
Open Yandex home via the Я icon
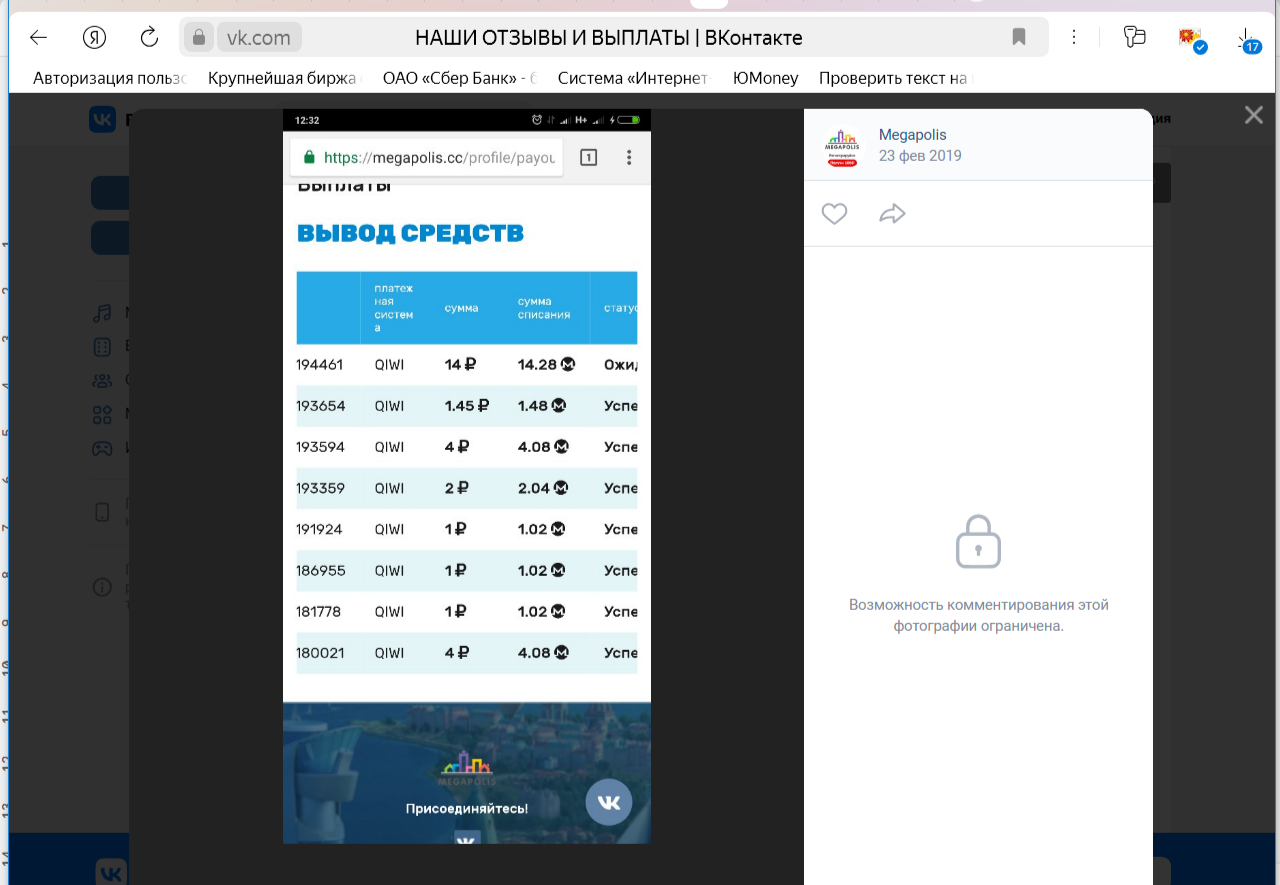pos(94,38)
